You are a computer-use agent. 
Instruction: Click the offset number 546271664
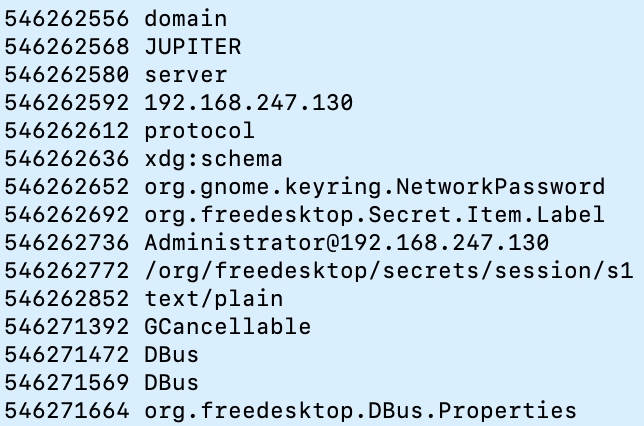(x=66, y=410)
